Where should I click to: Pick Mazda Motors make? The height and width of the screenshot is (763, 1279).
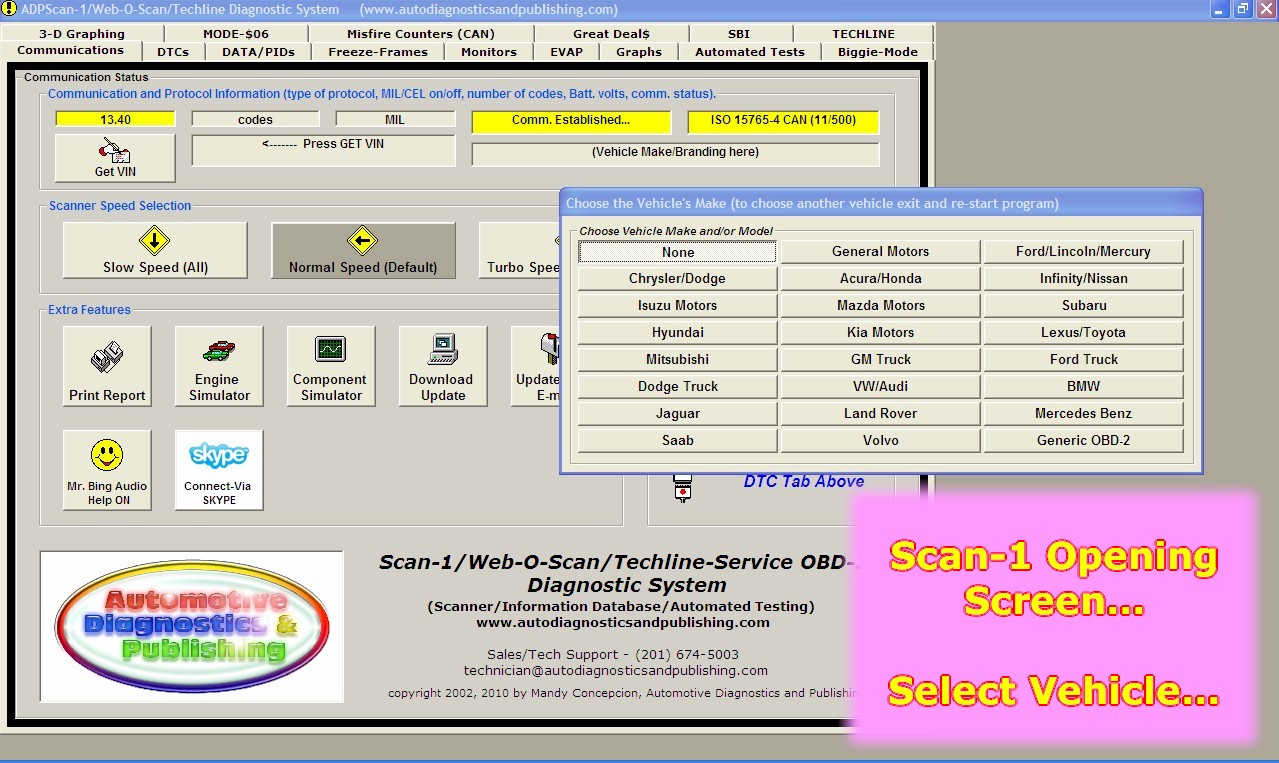[x=881, y=306]
